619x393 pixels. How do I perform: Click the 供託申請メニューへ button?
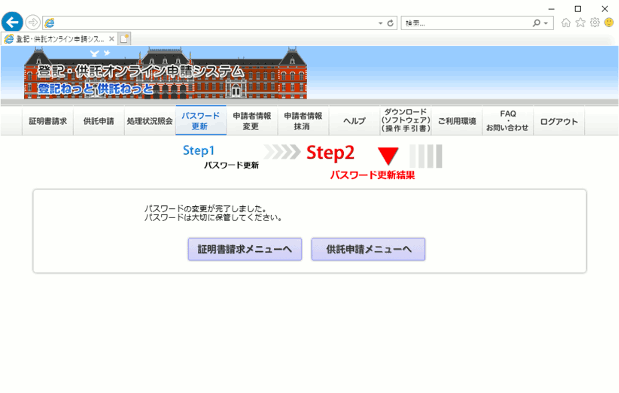[x=368, y=249]
